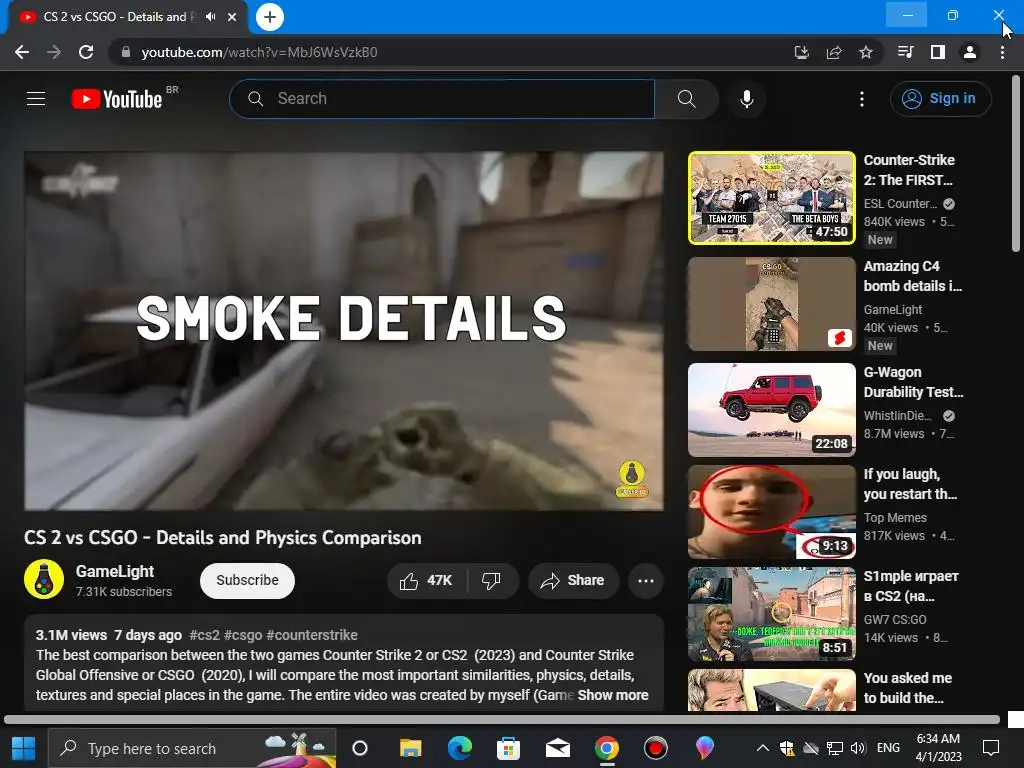Open Chrome three-dot menu
This screenshot has height=768, width=1024.
(1002, 52)
